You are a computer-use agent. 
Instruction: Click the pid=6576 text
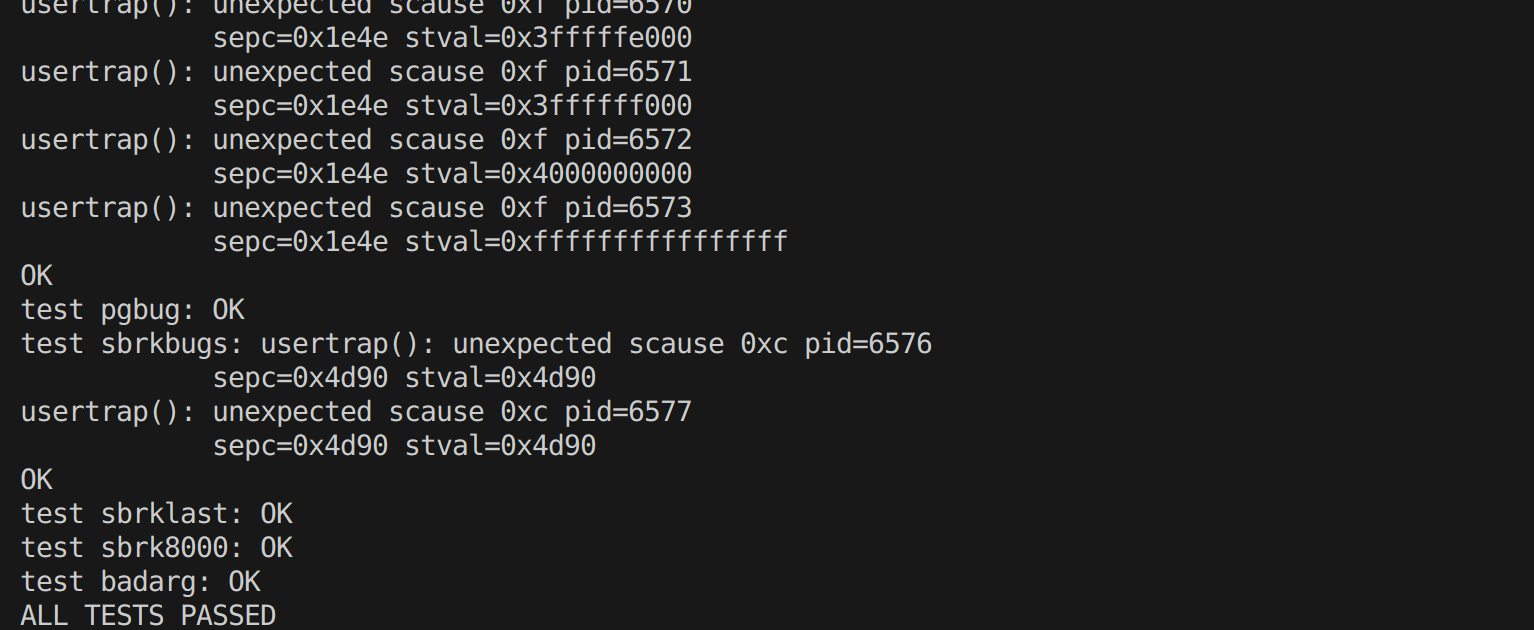coord(868,344)
